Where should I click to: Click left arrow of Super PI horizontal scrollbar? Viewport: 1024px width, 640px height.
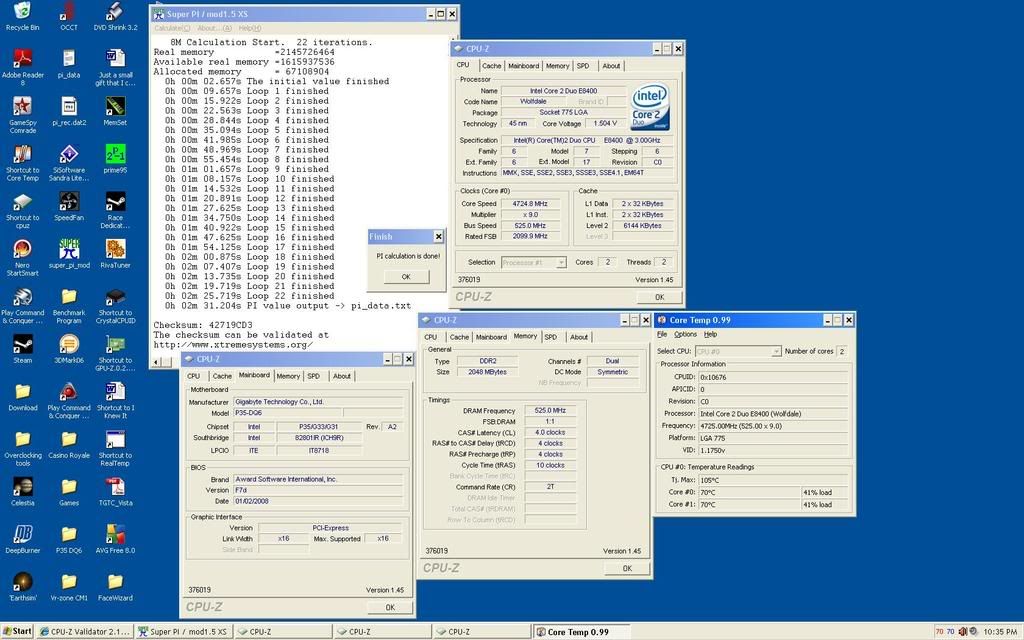(157, 361)
